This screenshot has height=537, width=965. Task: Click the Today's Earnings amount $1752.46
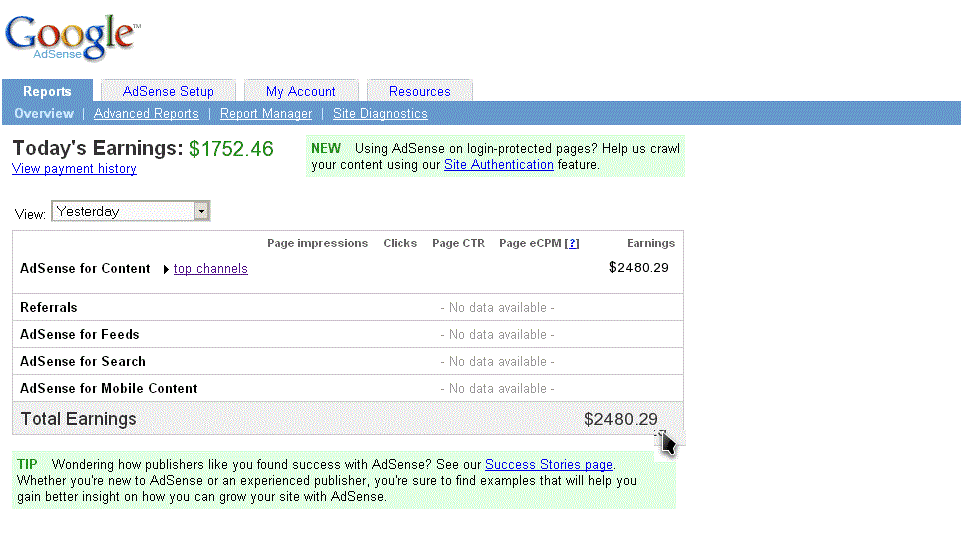pos(231,149)
